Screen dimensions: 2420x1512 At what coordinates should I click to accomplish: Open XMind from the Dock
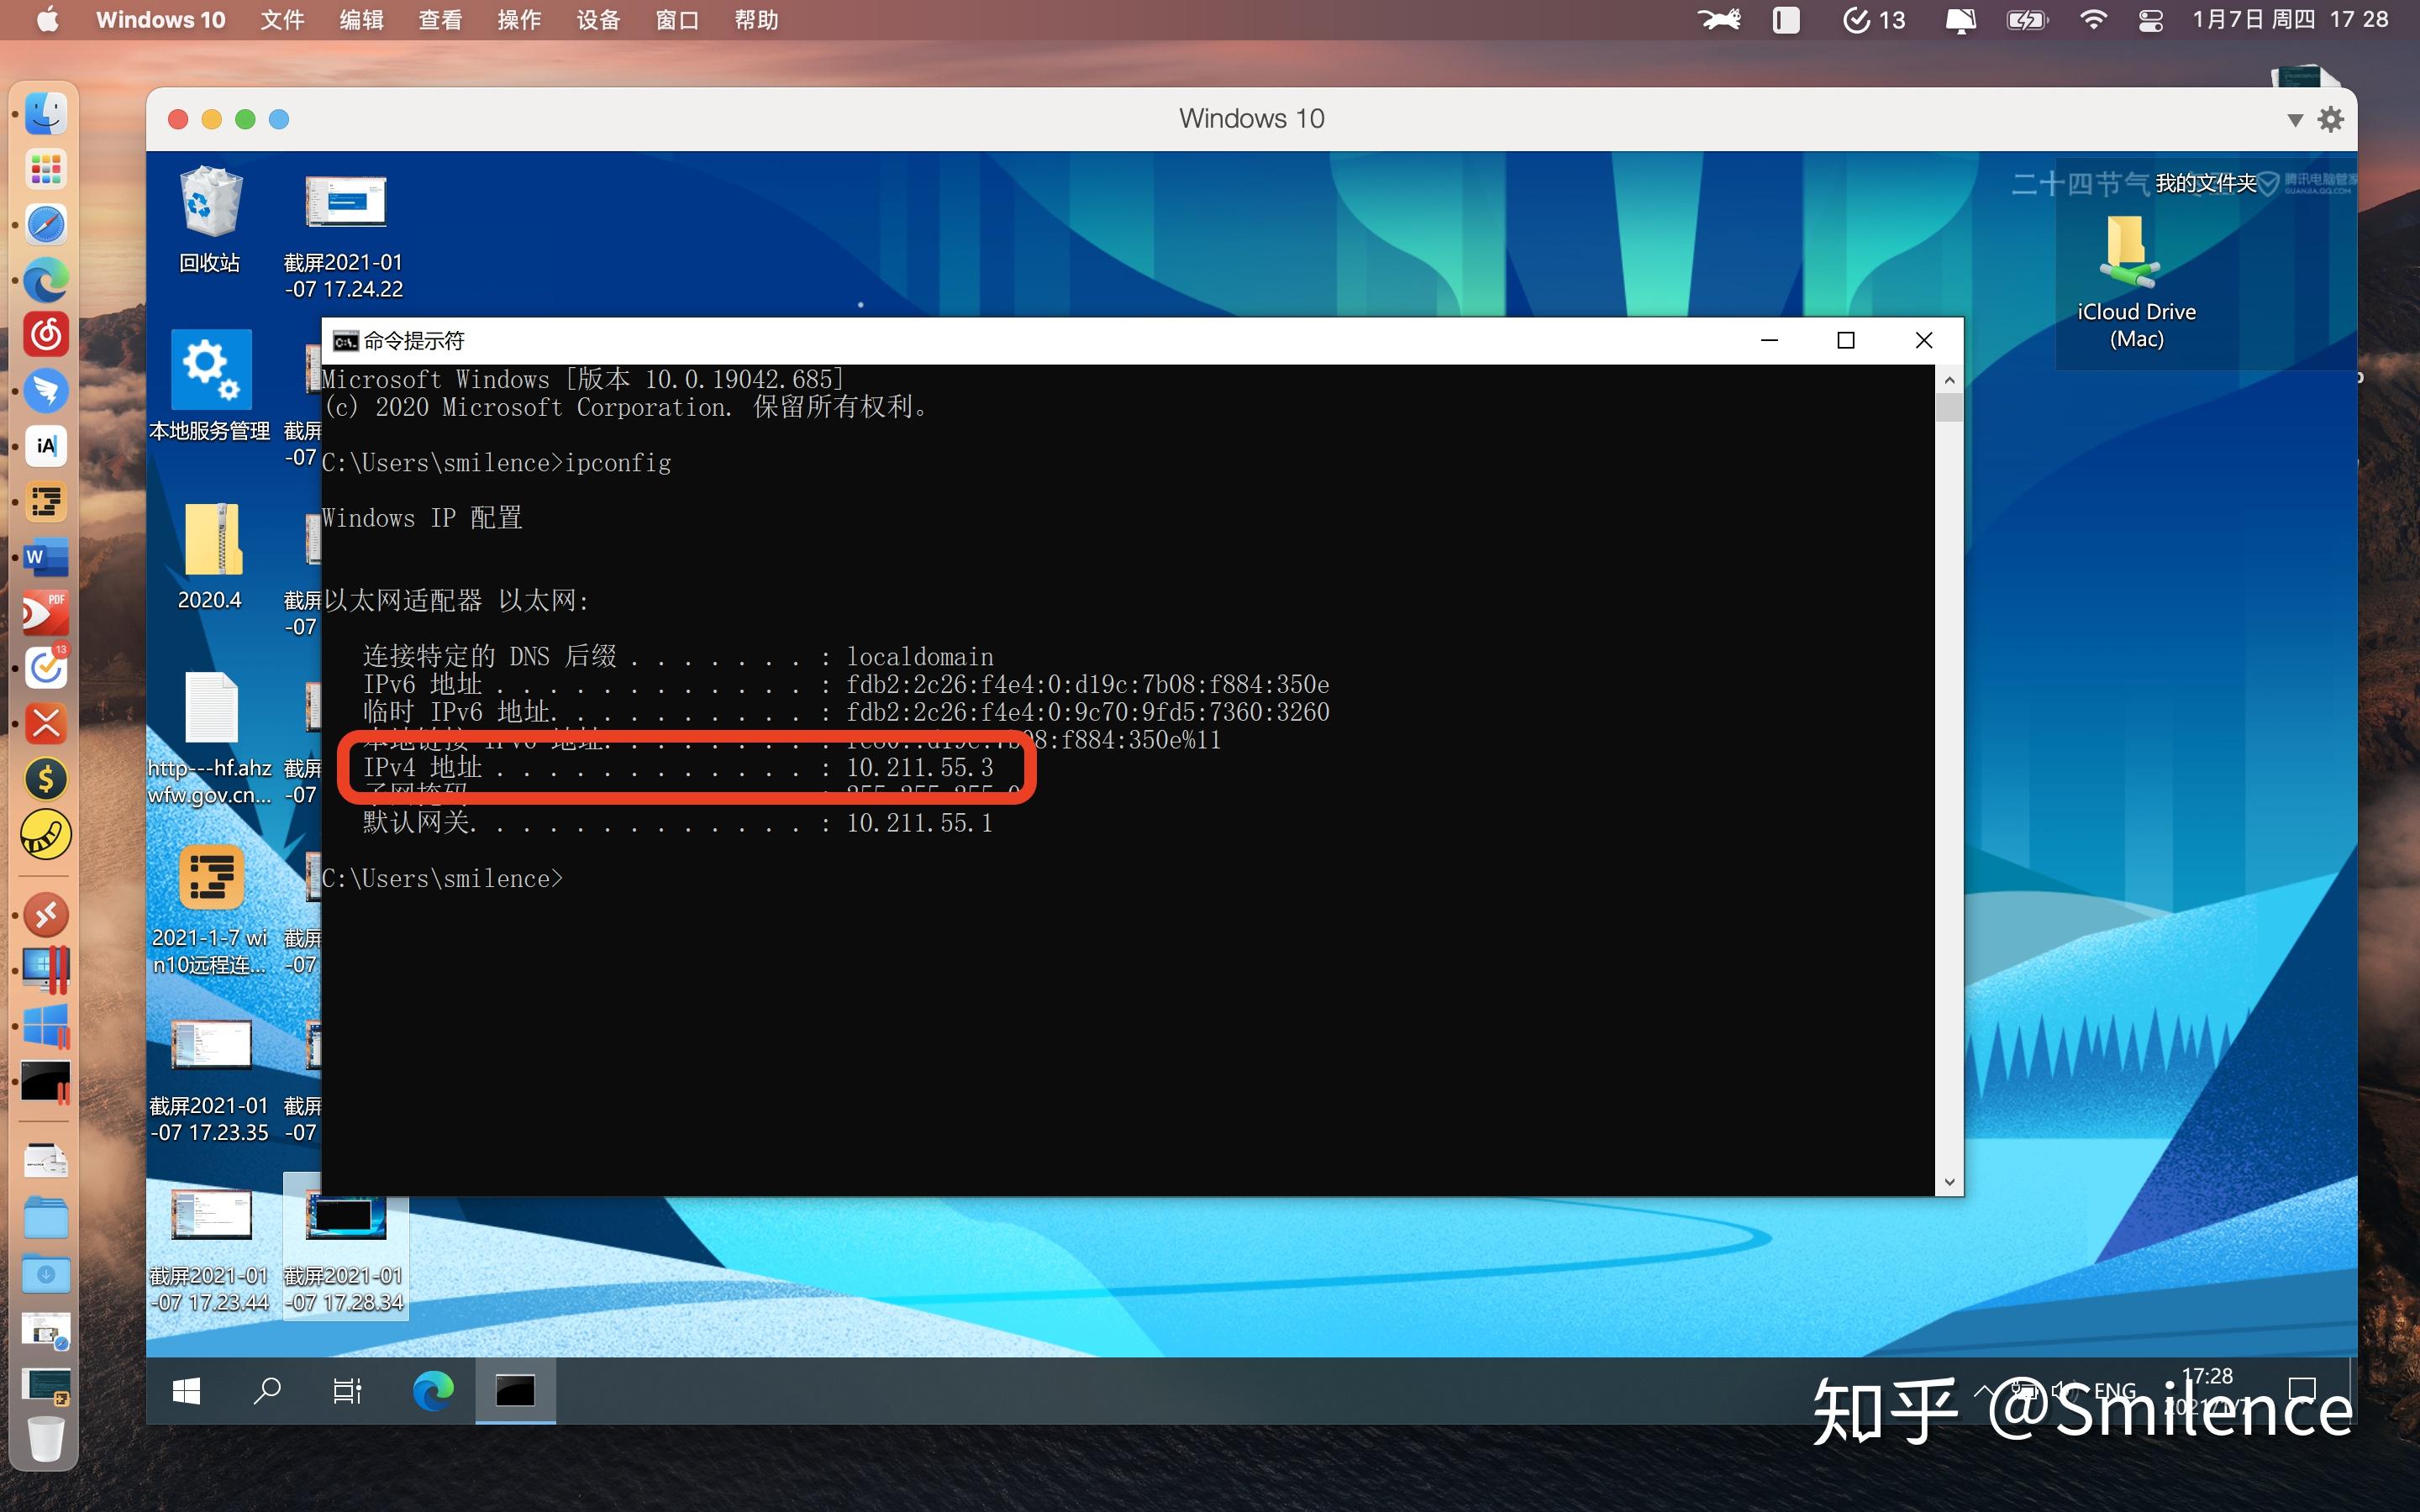46,723
